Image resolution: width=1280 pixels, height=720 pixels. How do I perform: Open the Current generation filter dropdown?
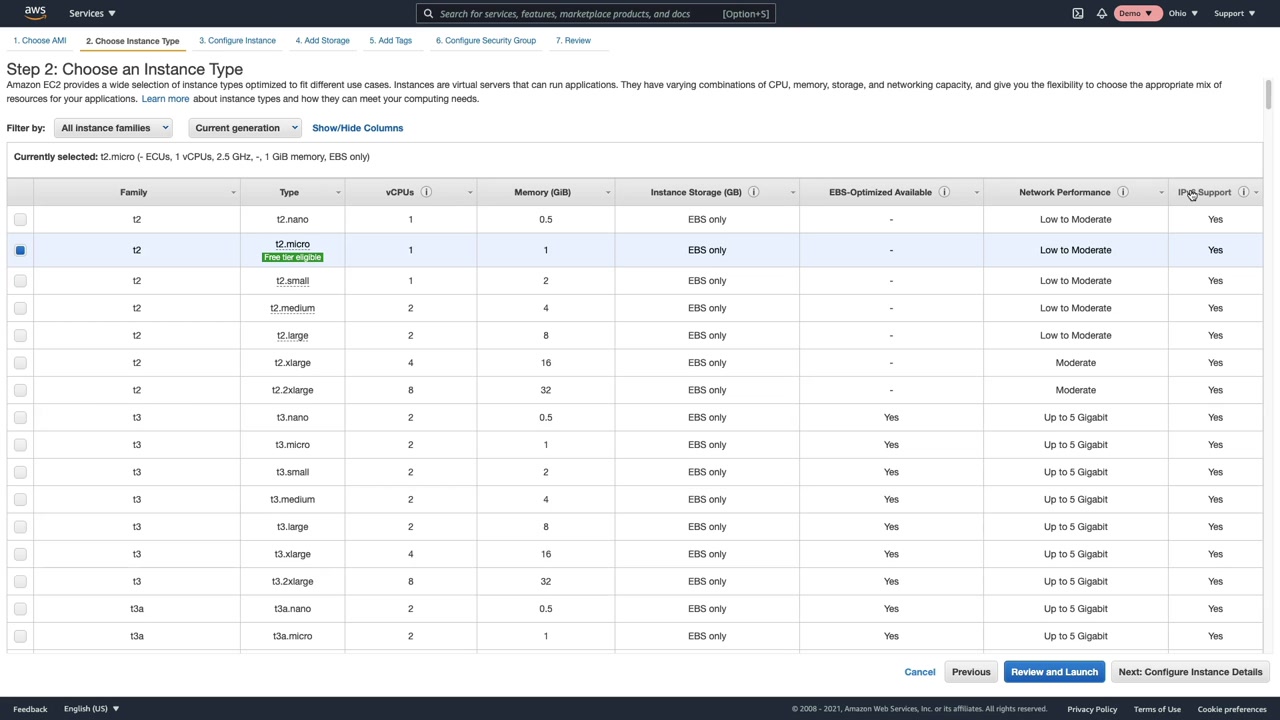pos(245,128)
